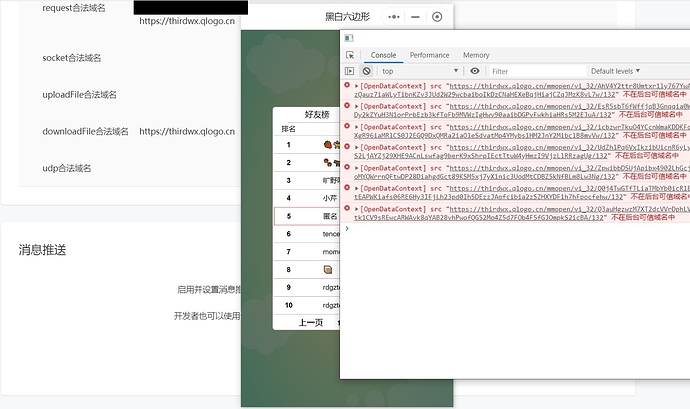690x409 pixels.
Task: Expand the Zpwibb OpenDataContext error entry
Action: coord(356,168)
